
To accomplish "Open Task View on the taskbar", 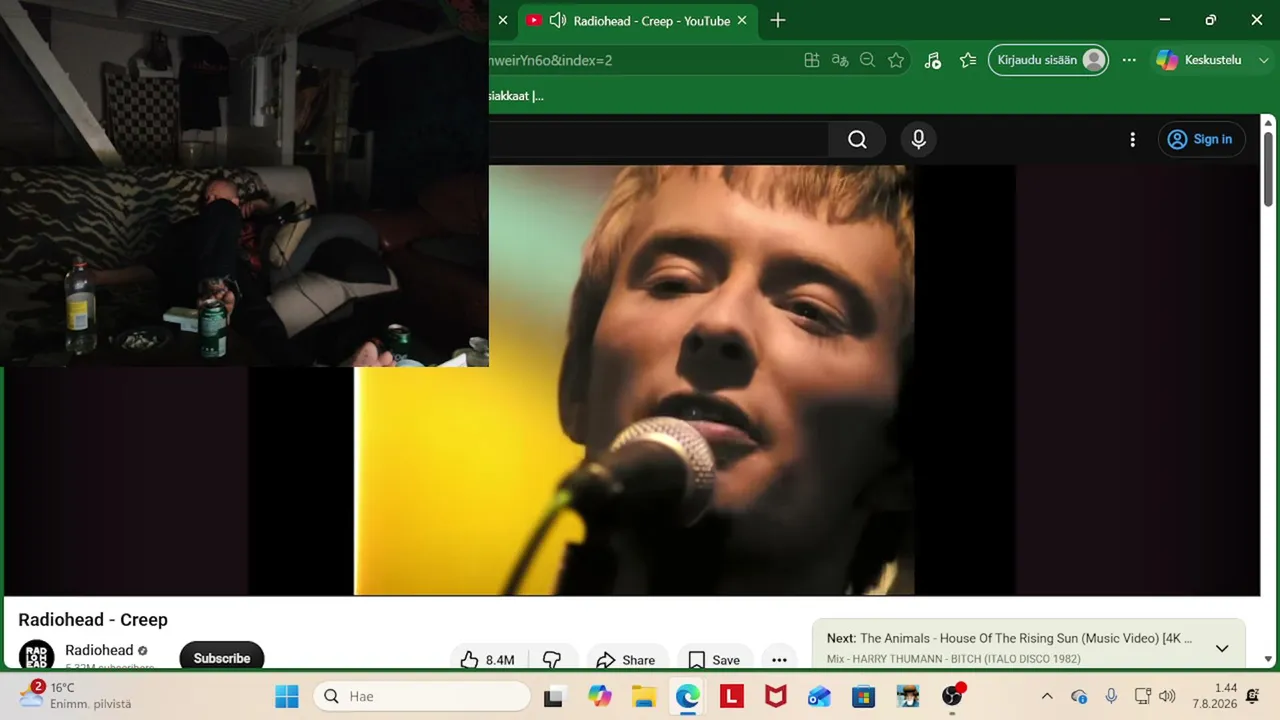I will [x=553, y=696].
